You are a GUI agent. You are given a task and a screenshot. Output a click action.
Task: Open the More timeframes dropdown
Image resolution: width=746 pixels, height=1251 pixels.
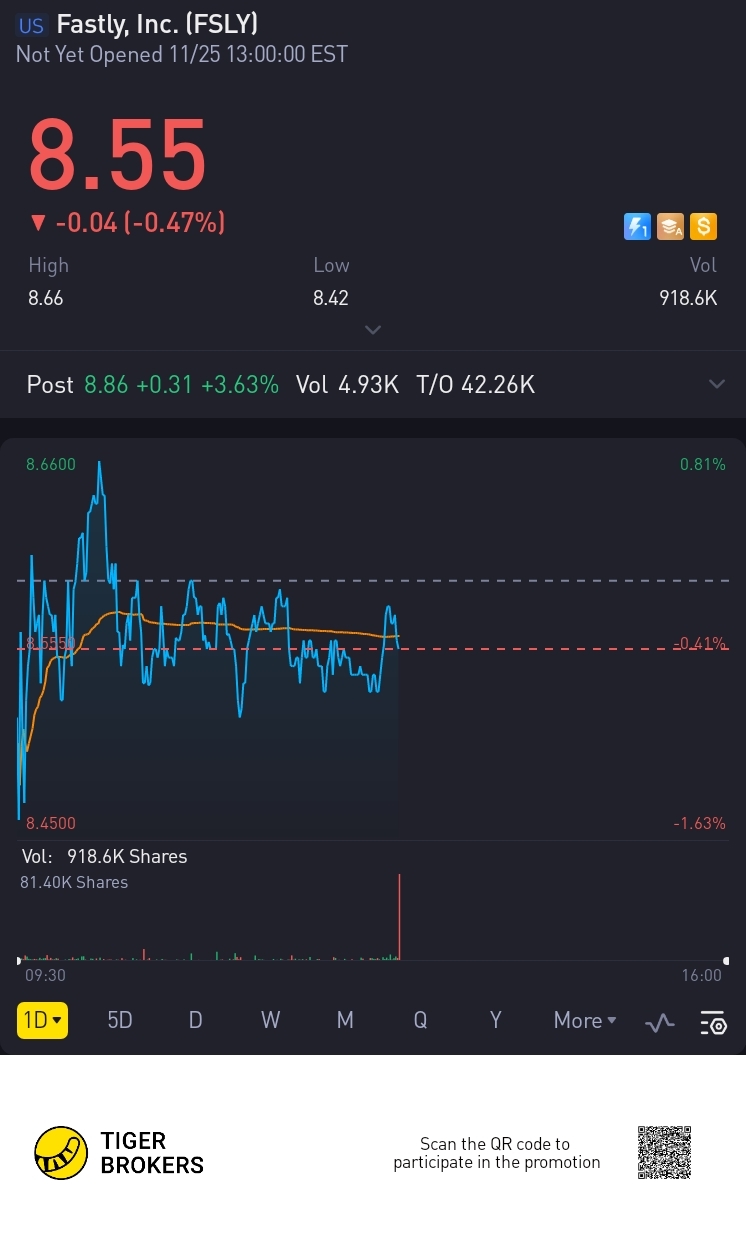(x=585, y=1020)
